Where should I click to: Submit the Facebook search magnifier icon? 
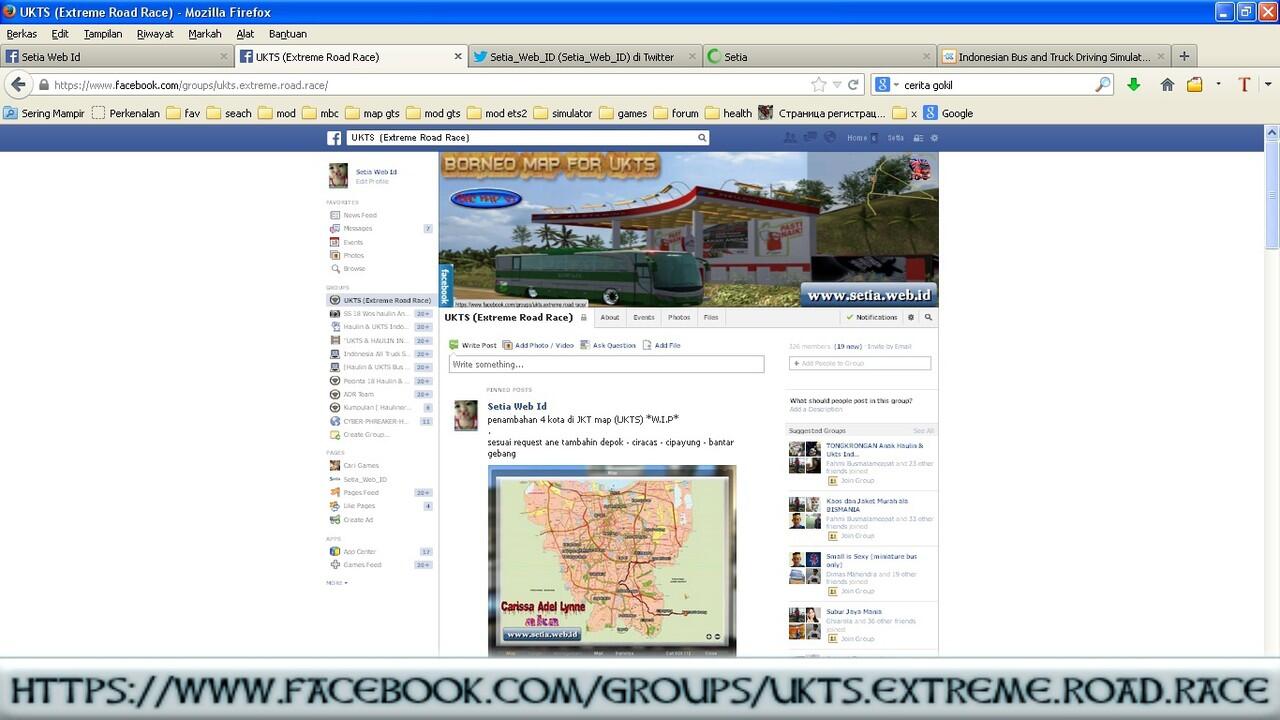coord(702,138)
